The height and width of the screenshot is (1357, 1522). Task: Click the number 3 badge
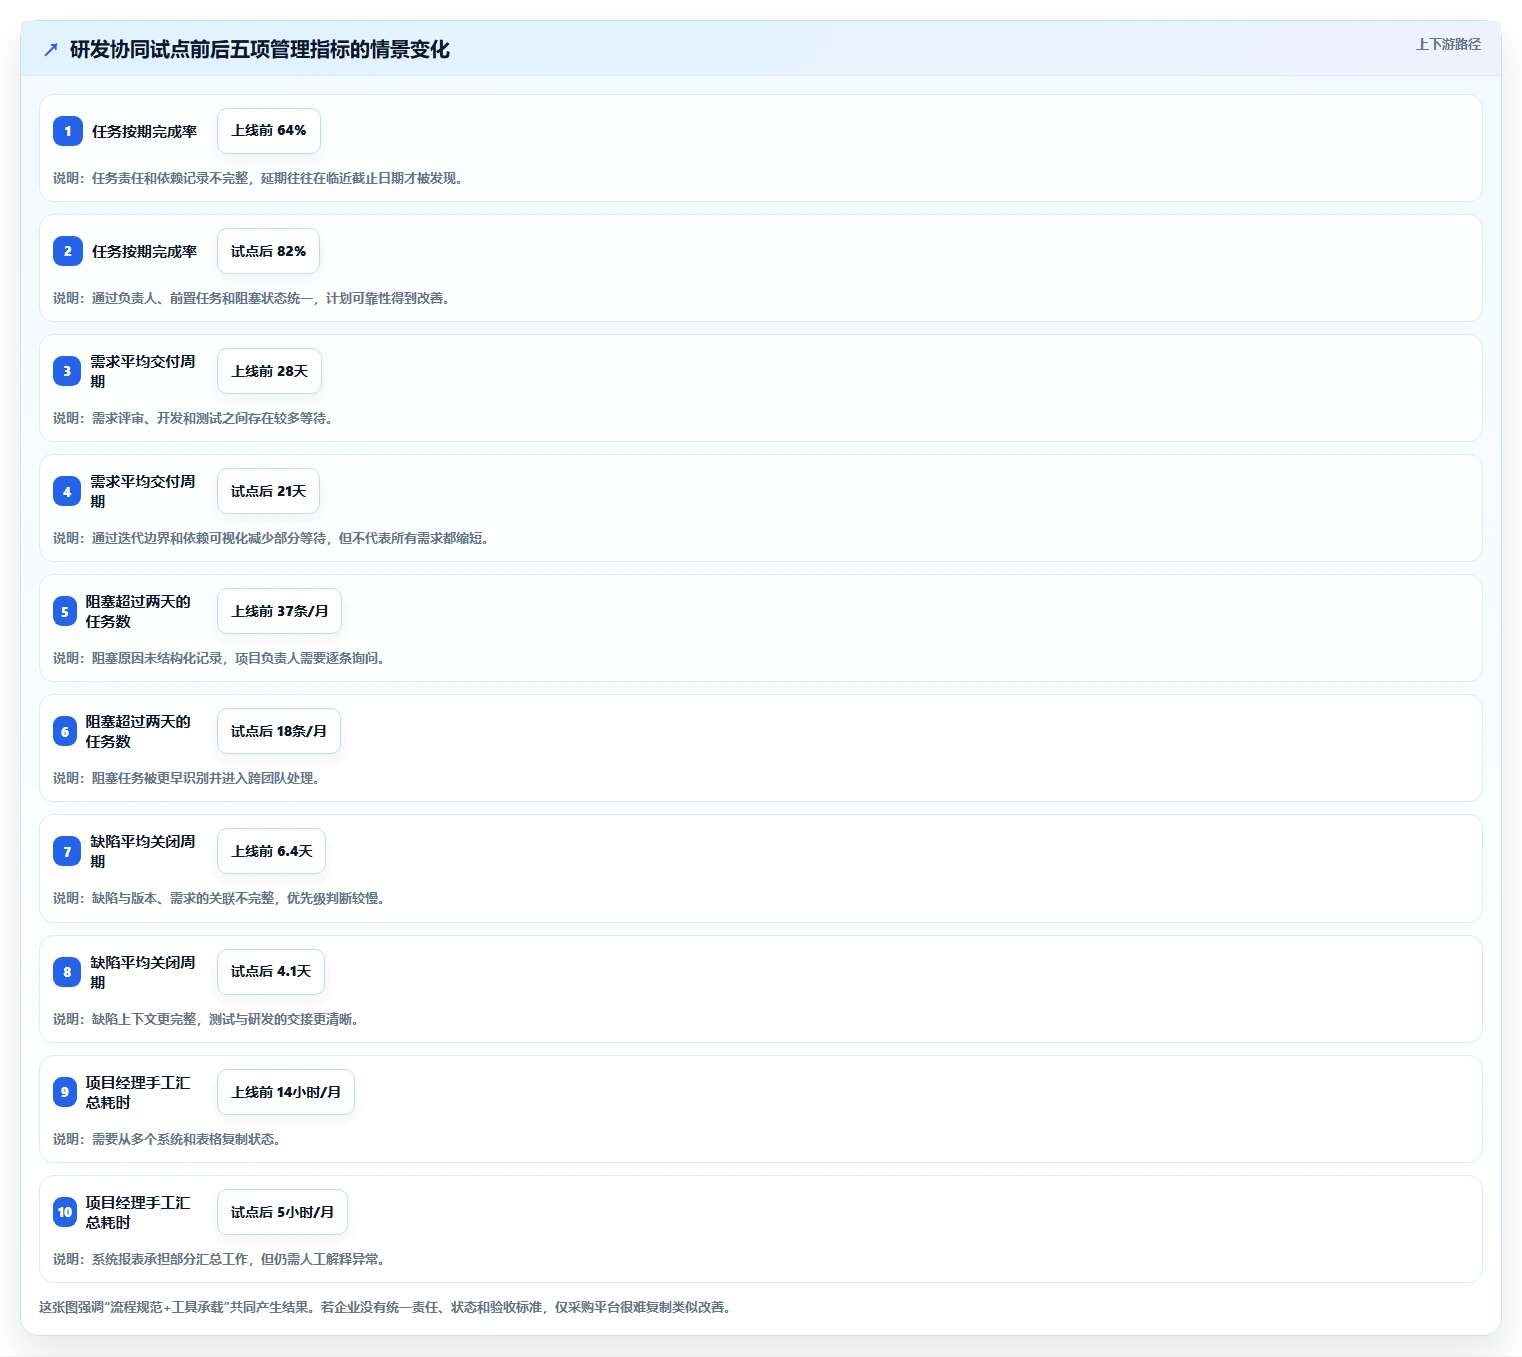67,371
